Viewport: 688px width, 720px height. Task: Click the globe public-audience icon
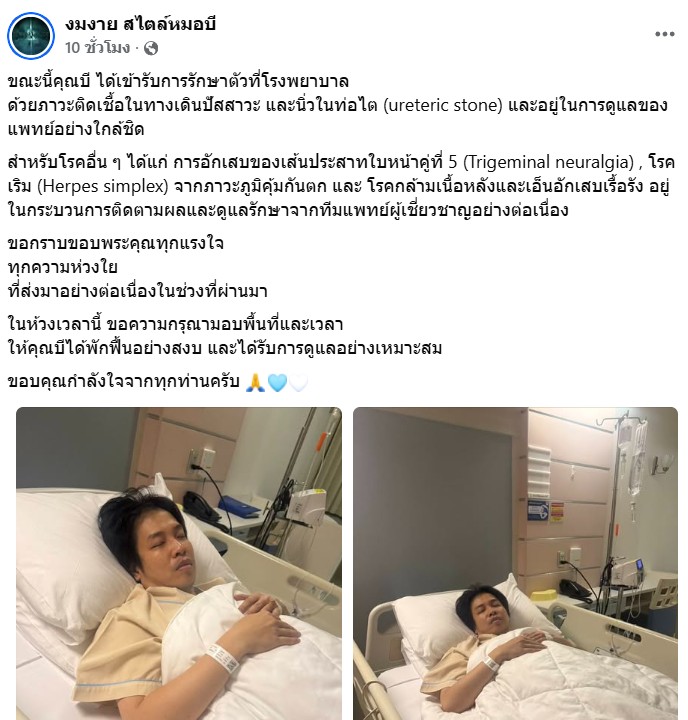point(151,48)
